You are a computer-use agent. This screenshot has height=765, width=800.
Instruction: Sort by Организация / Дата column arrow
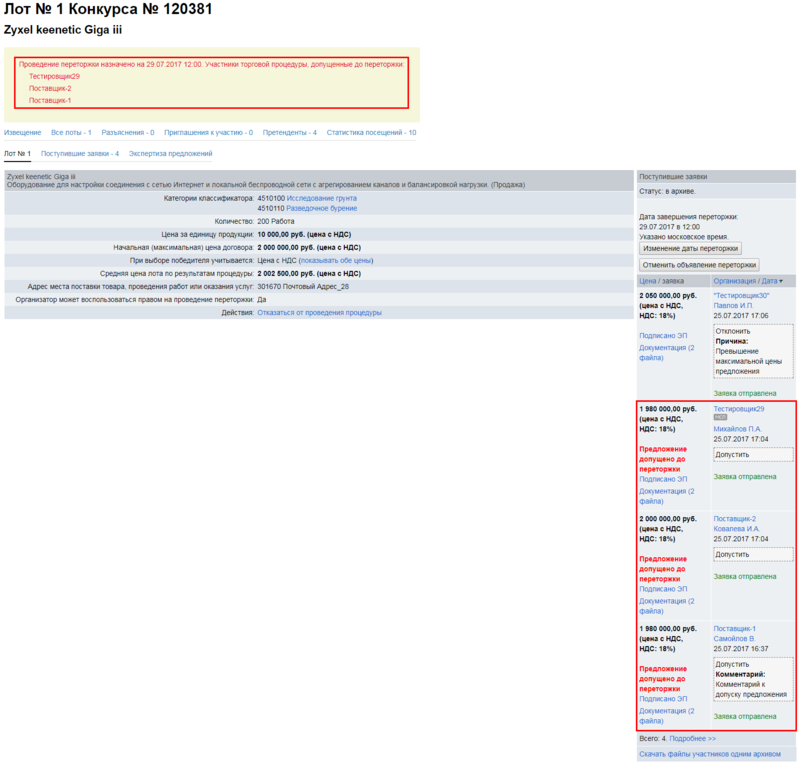pos(781,281)
